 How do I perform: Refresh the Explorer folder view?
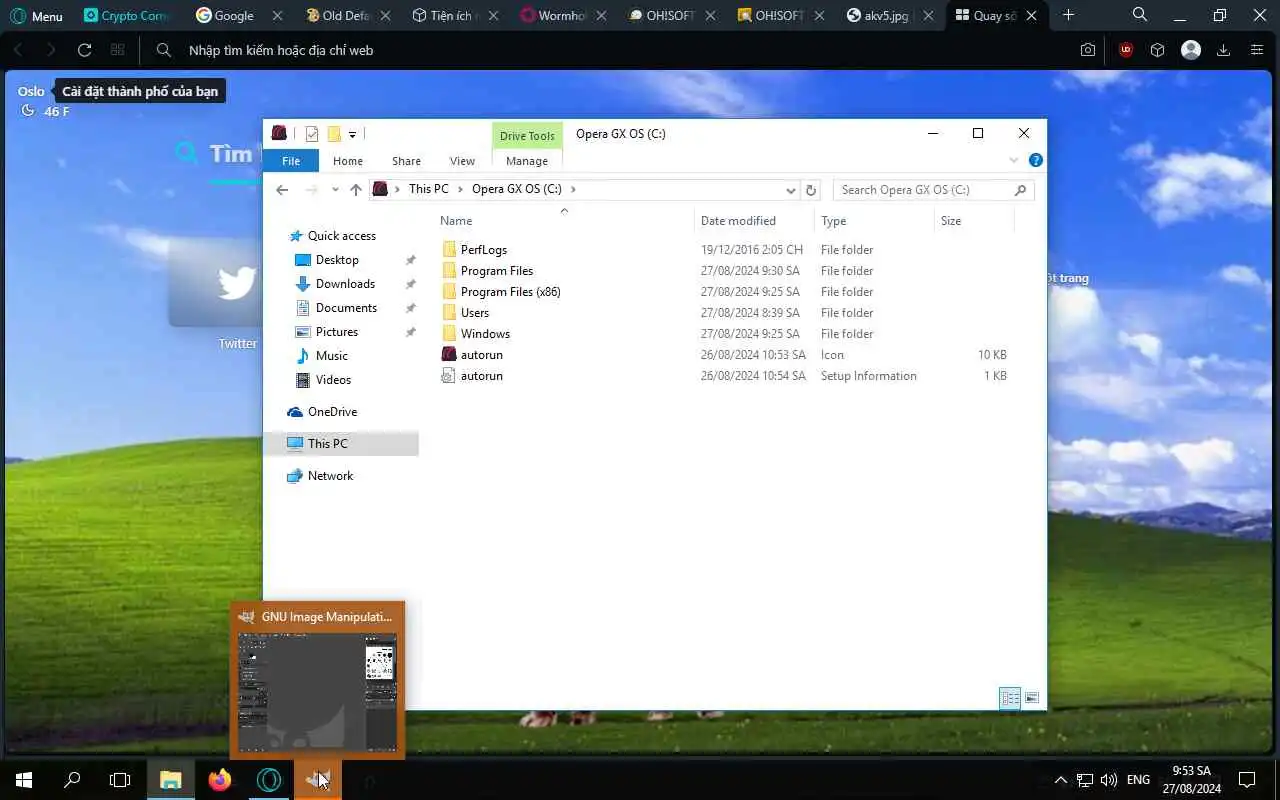[x=811, y=190]
